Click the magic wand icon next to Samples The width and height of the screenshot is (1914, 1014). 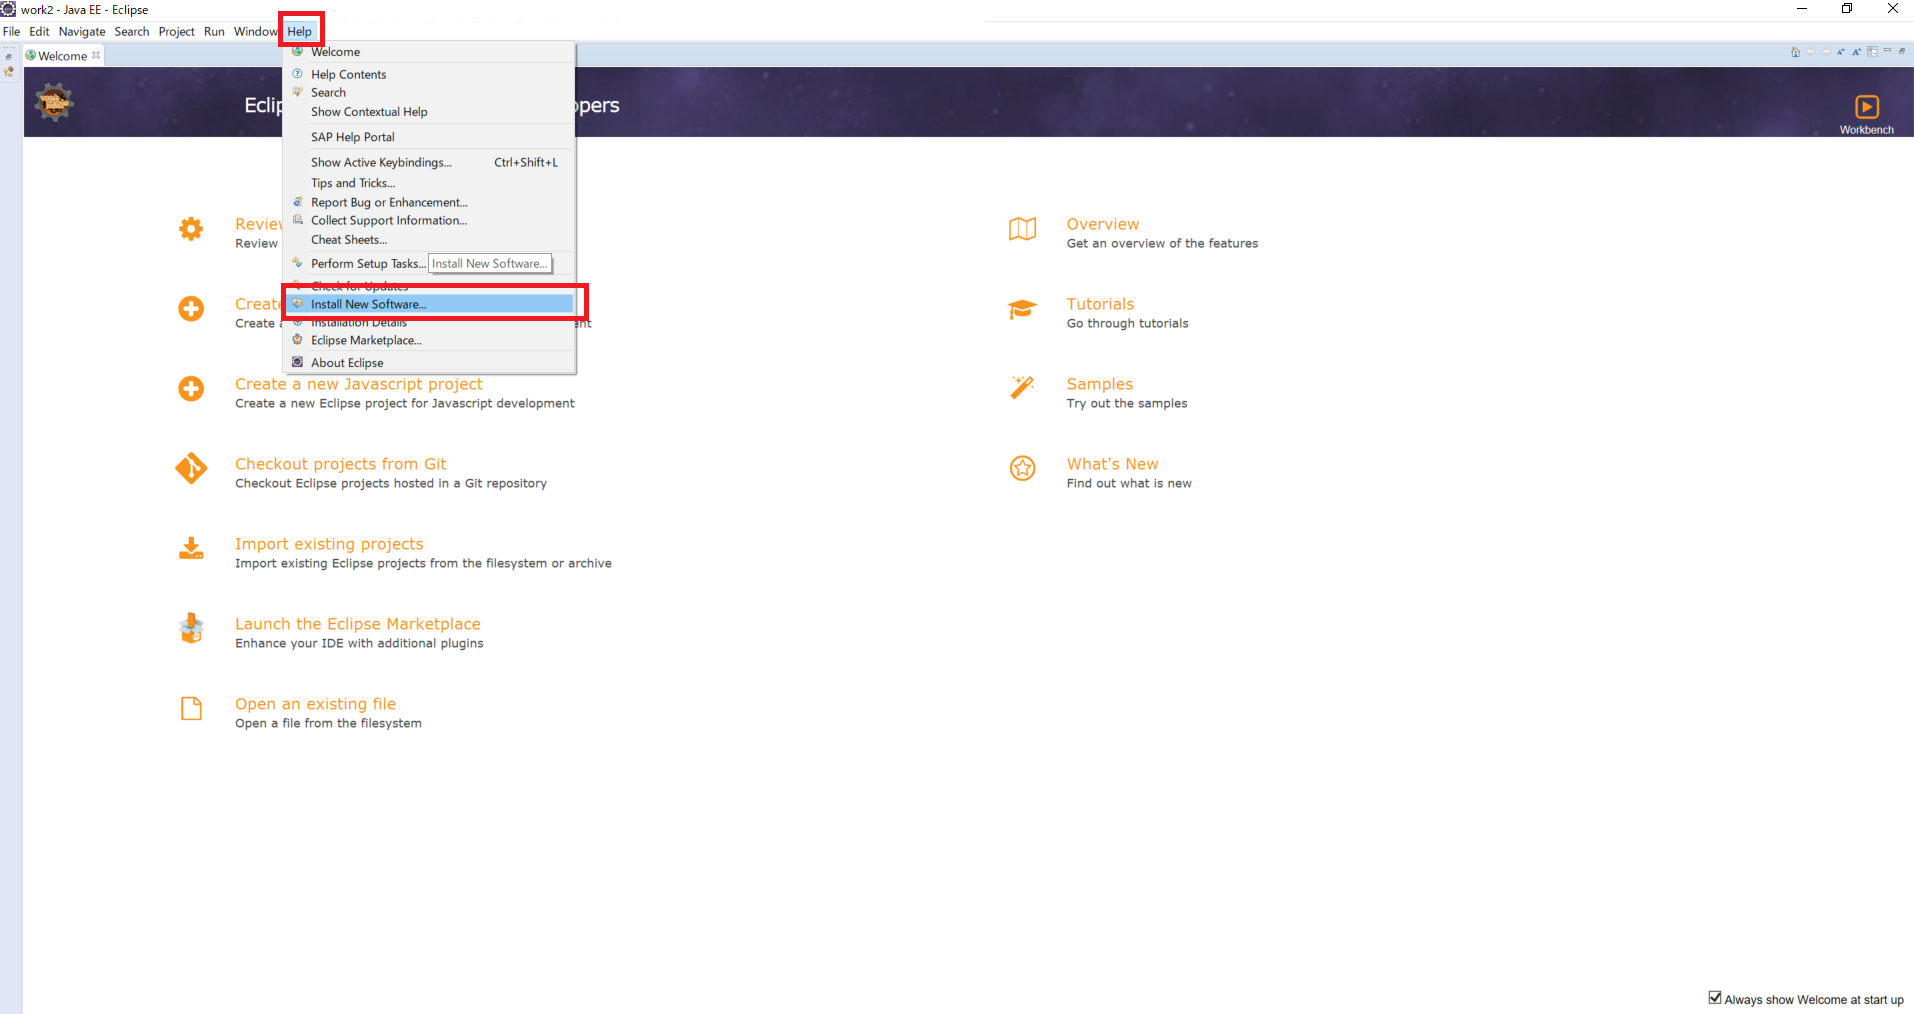pyautogui.click(x=1022, y=387)
